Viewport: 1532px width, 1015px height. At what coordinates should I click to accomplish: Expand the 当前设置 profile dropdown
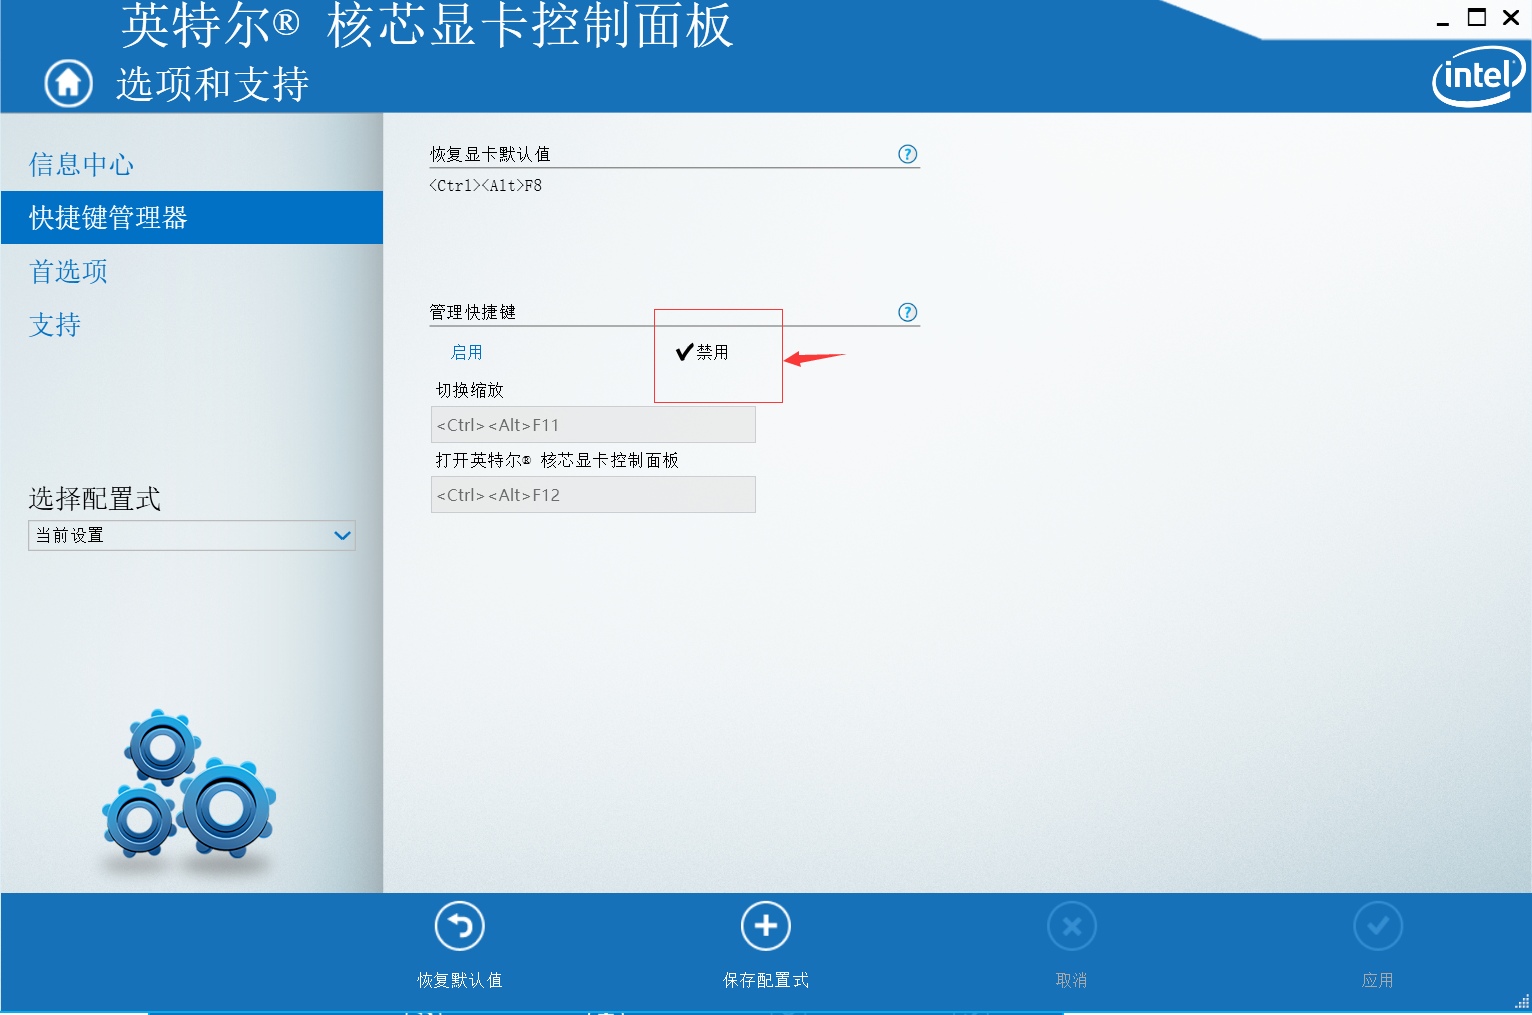tap(192, 535)
